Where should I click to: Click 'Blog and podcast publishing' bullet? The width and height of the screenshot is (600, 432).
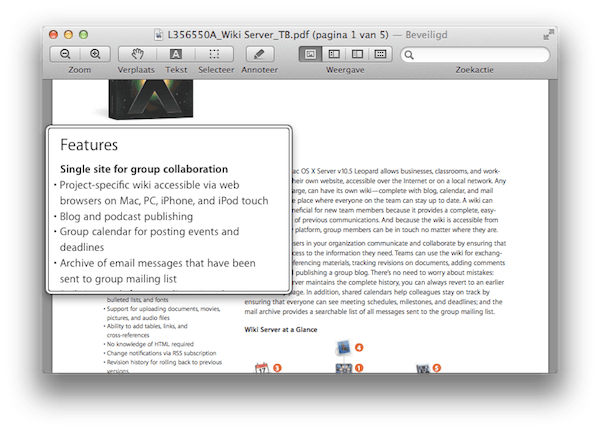coord(126,217)
